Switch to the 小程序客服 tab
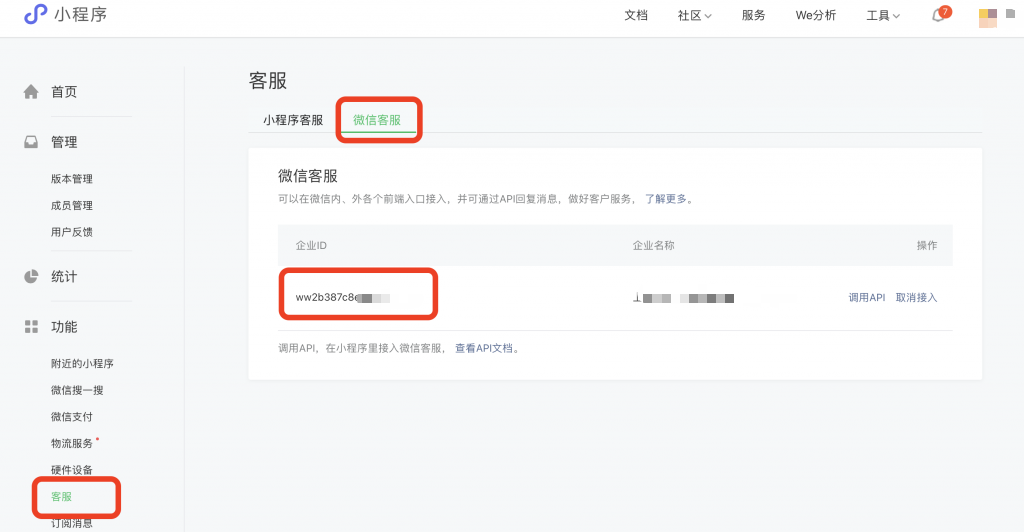 coord(293,120)
